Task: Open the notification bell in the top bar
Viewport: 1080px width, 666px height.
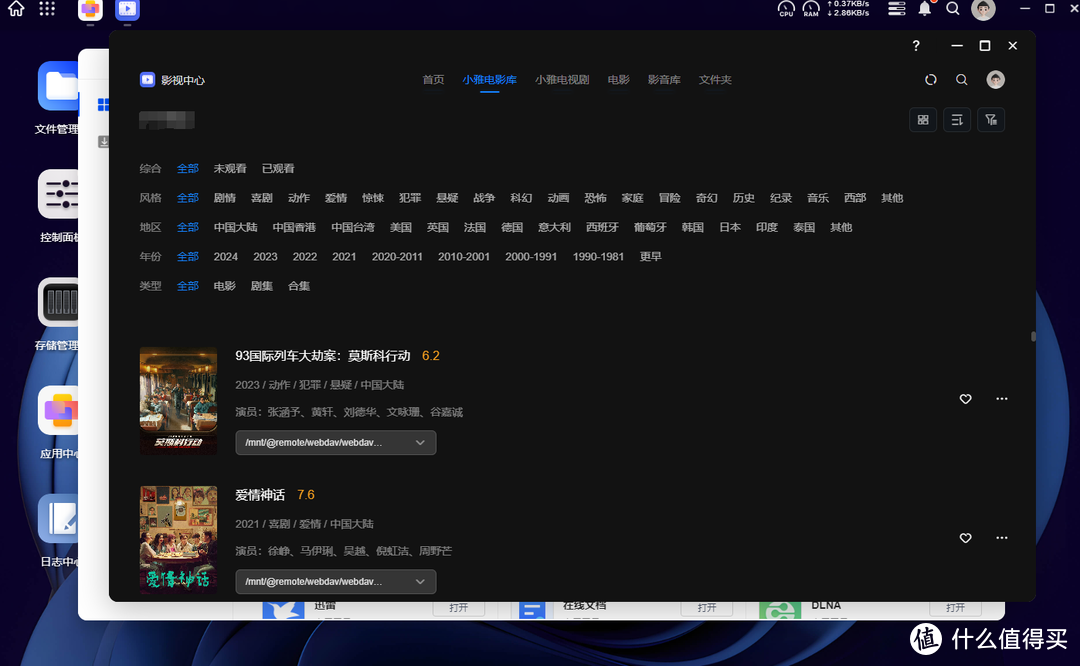Action: coord(925,9)
